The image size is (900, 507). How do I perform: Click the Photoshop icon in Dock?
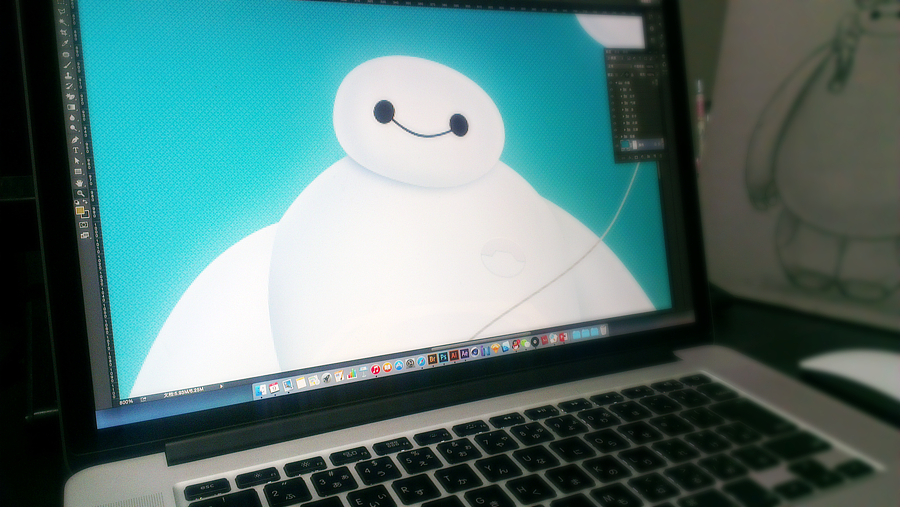(443, 357)
